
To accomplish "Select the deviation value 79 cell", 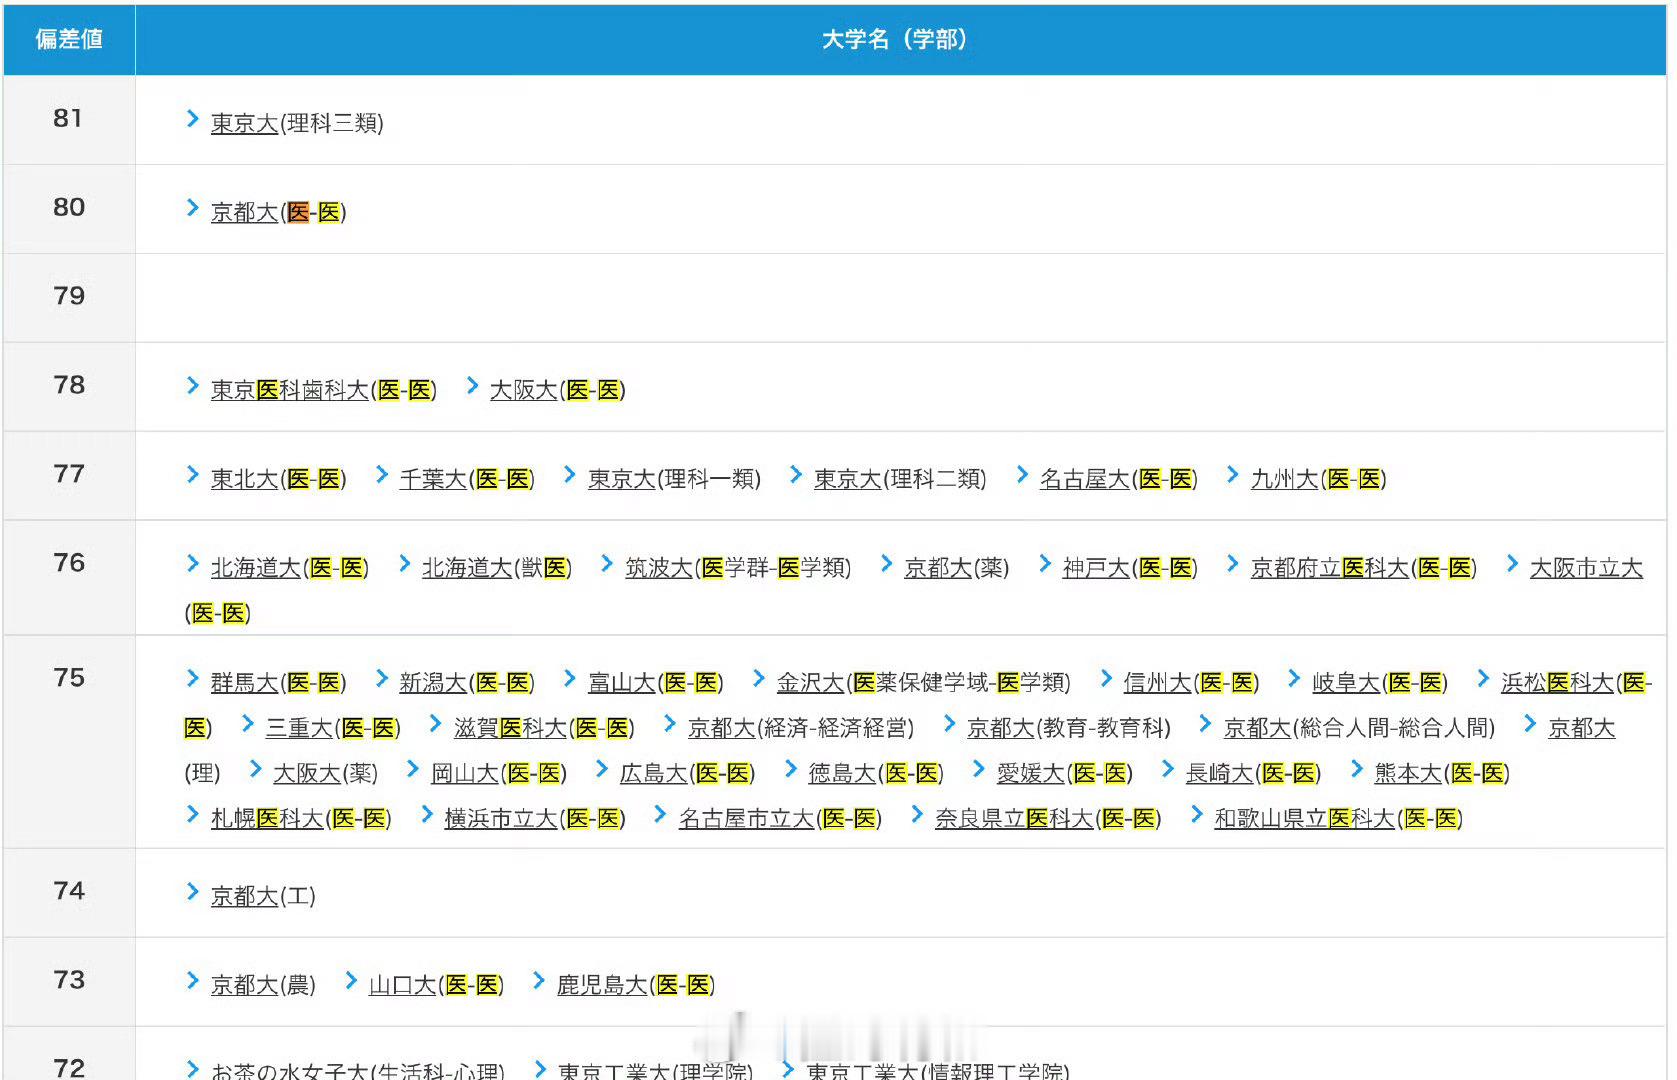I will coord(69,297).
